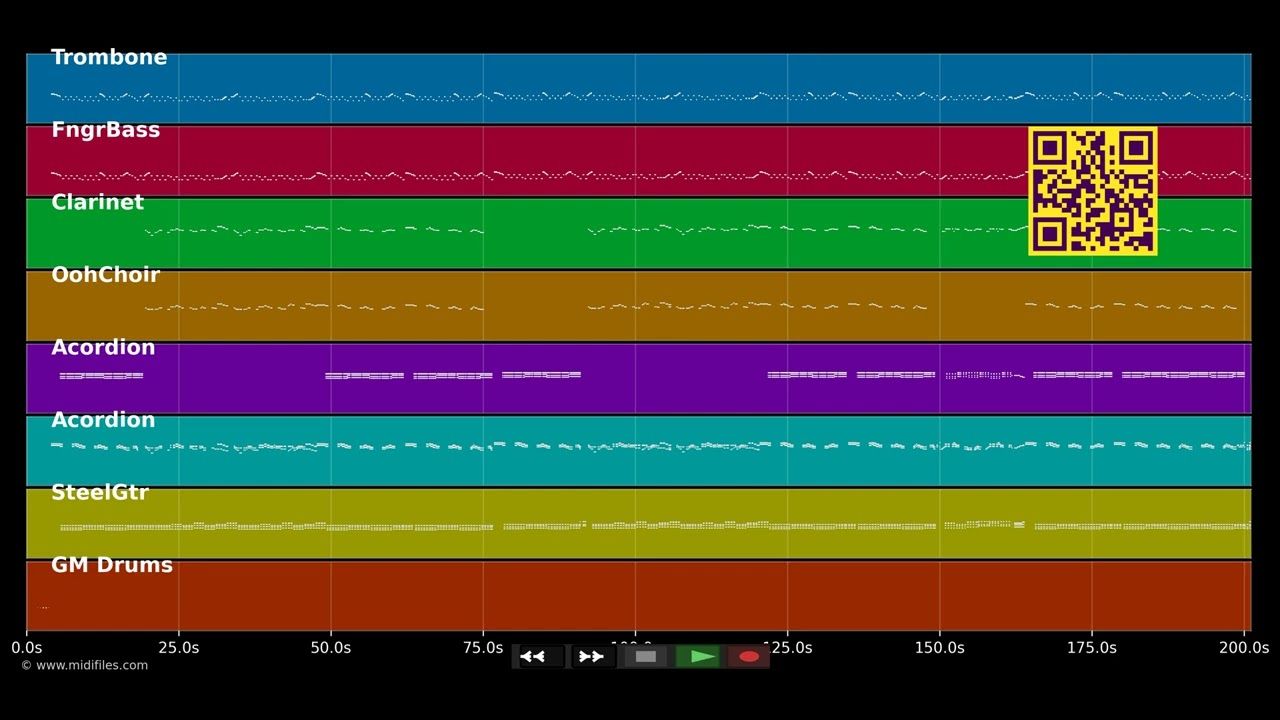Click the 25.0s time axis marker

(179, 648)
